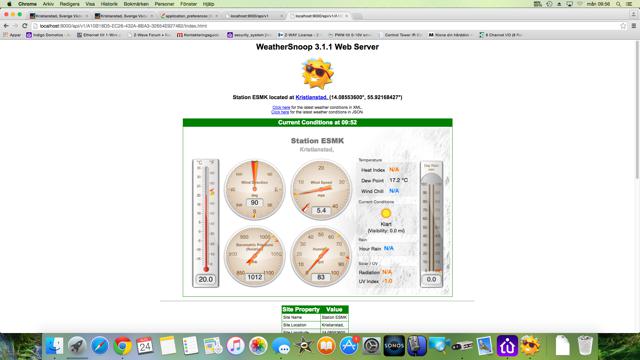The width and height of the screenshot is (640, 360).
Task: Open Preview app icon in Dock
Action: [484, 346]
